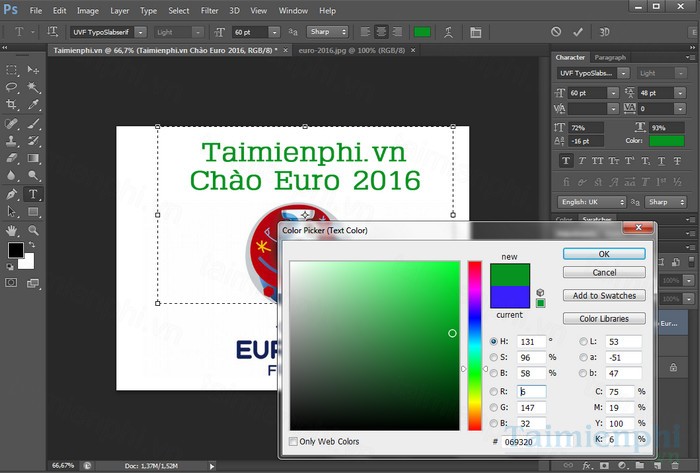Screen dimensions: 700x473
Task: Select the Rectangular Marquee tool
Action: pyautogui.click(x=12, y=70)
